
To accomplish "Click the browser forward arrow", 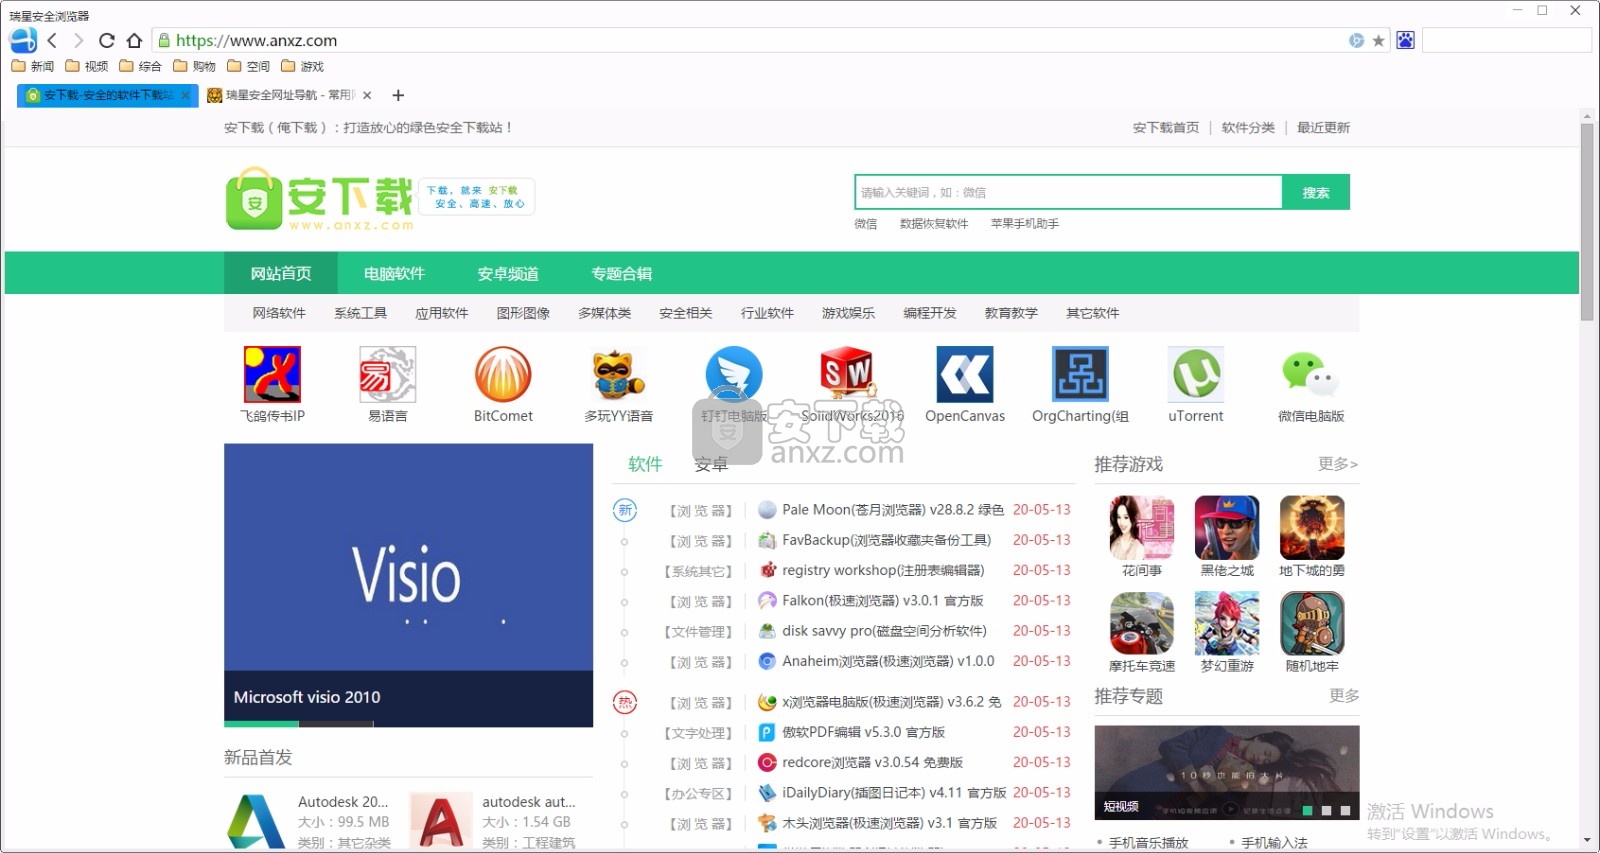I will (x=78, y=40).
